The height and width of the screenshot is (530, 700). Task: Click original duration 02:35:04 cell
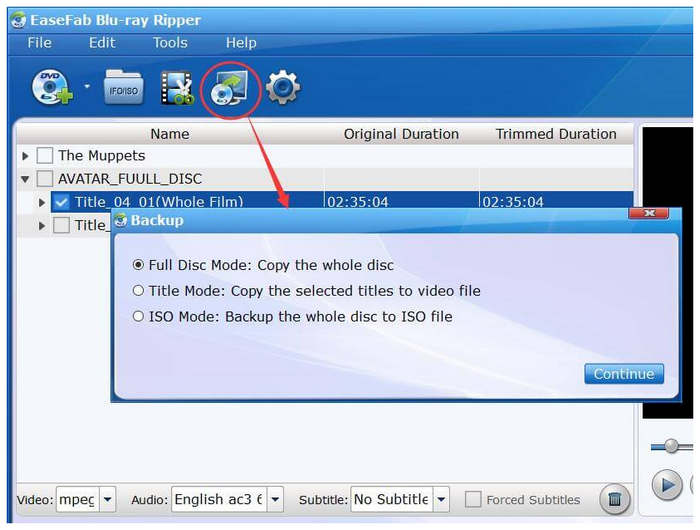pyautogui.click(x=358, y=202)
